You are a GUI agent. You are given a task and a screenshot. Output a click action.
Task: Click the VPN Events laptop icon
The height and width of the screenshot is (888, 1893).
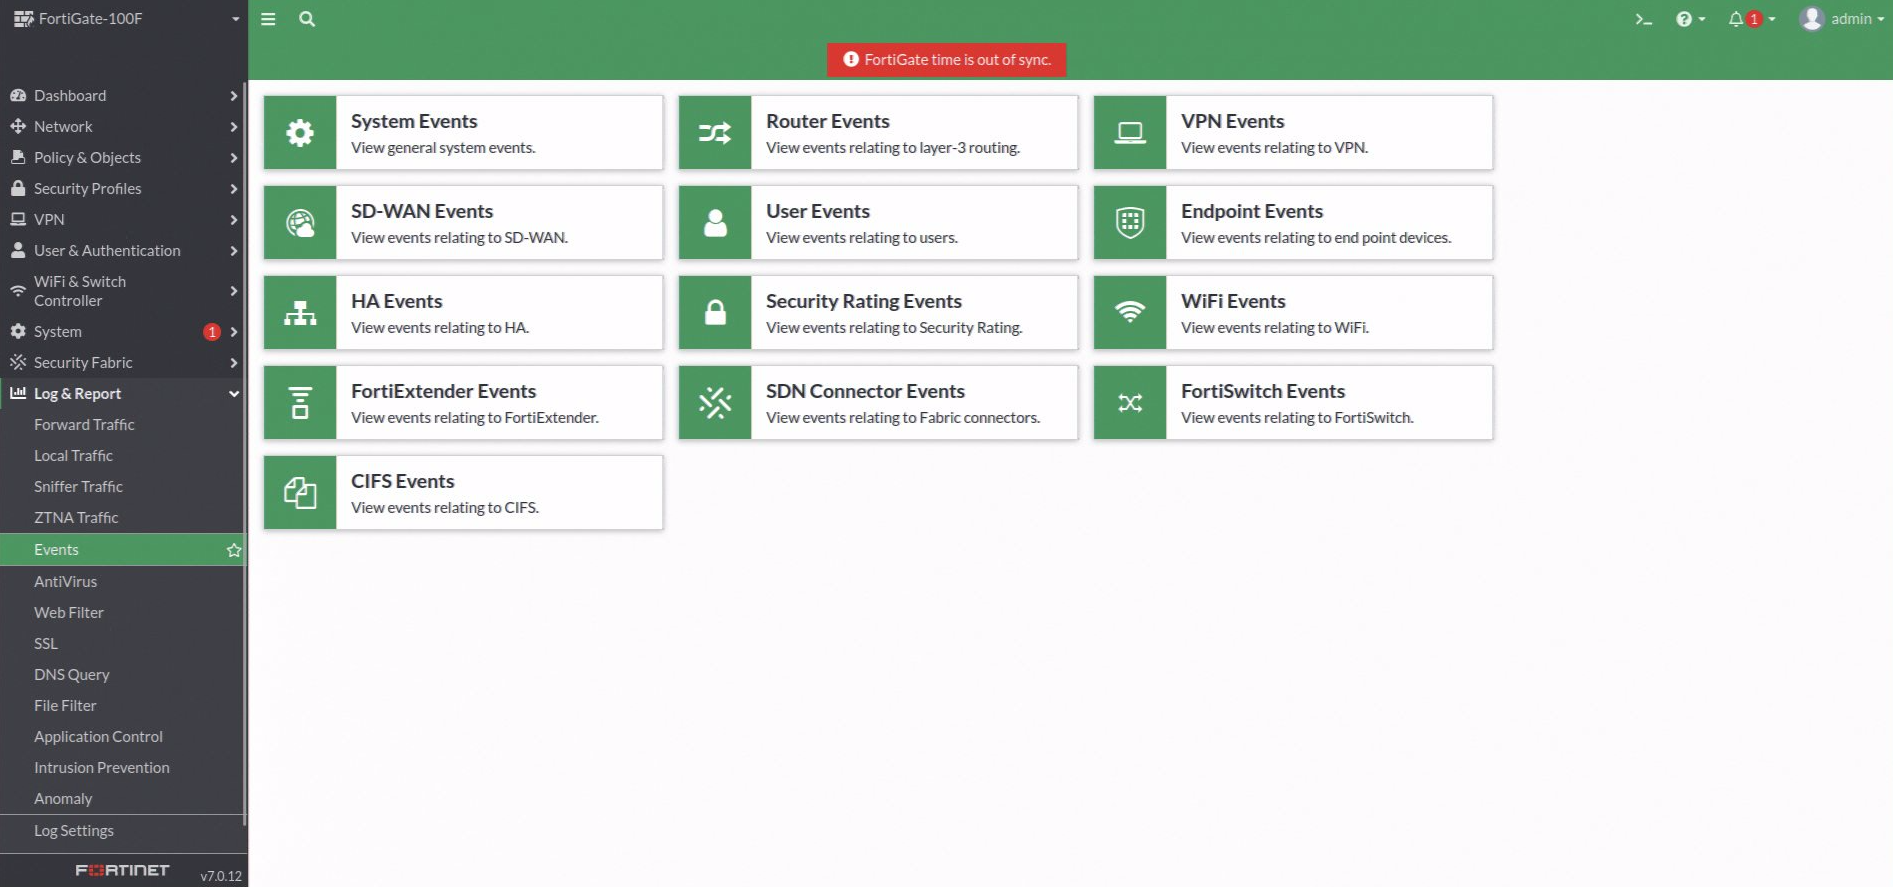point(1130,133)
